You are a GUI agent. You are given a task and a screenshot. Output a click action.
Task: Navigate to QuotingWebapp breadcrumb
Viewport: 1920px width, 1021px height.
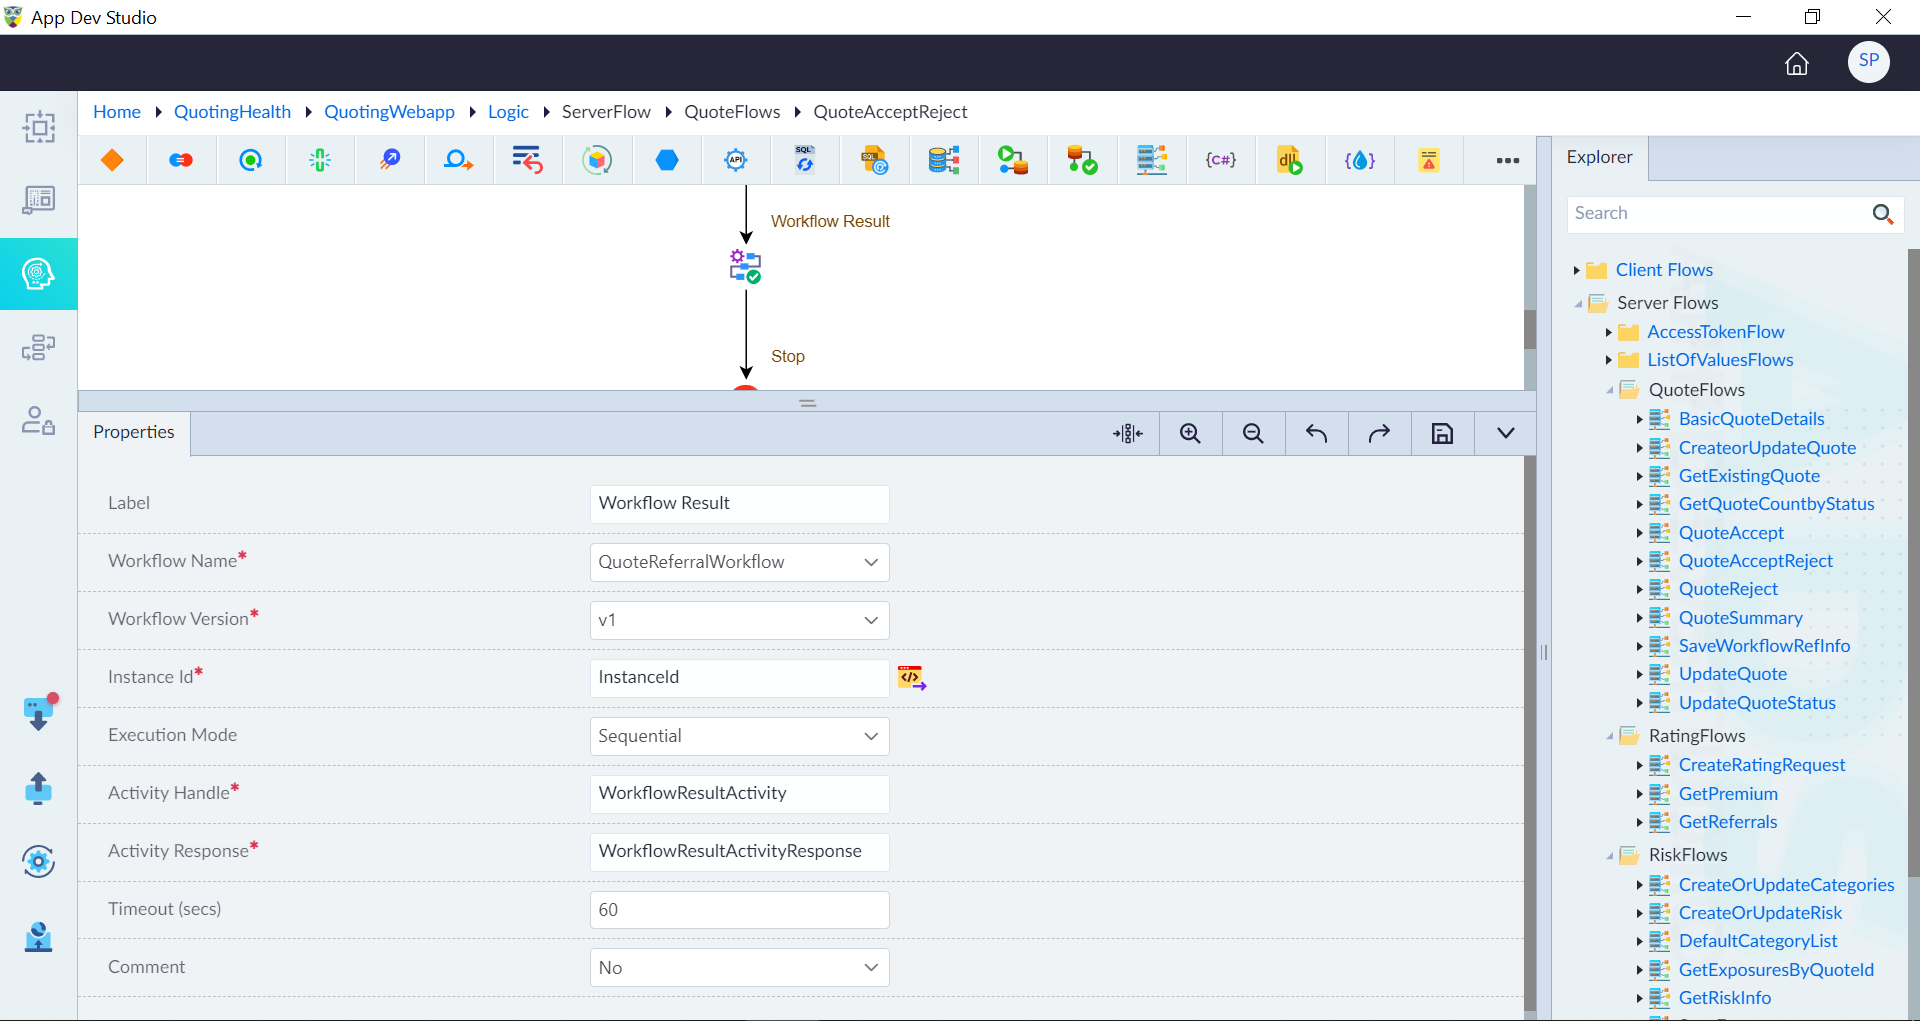389,112
